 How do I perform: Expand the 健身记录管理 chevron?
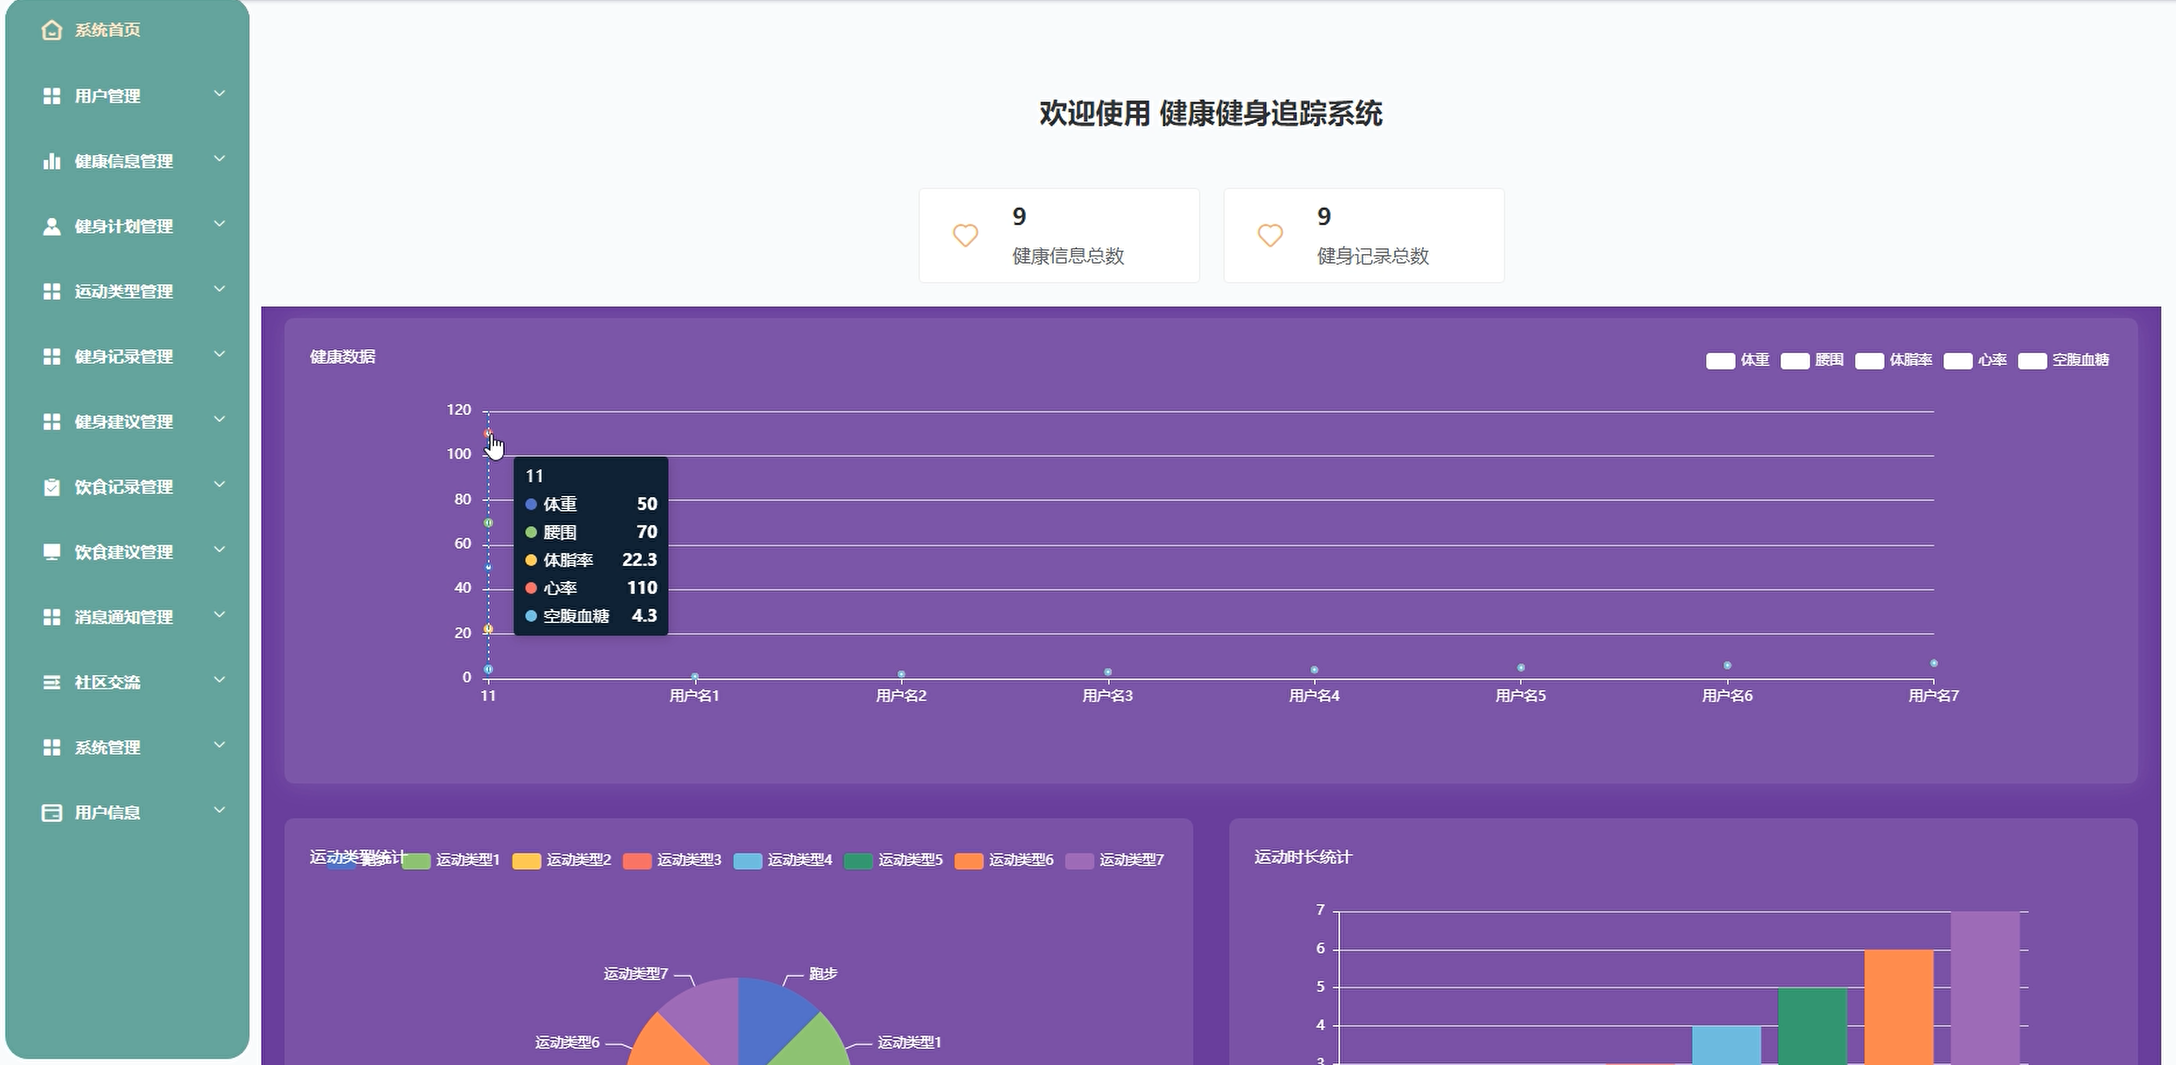click(x=219, y=354)
